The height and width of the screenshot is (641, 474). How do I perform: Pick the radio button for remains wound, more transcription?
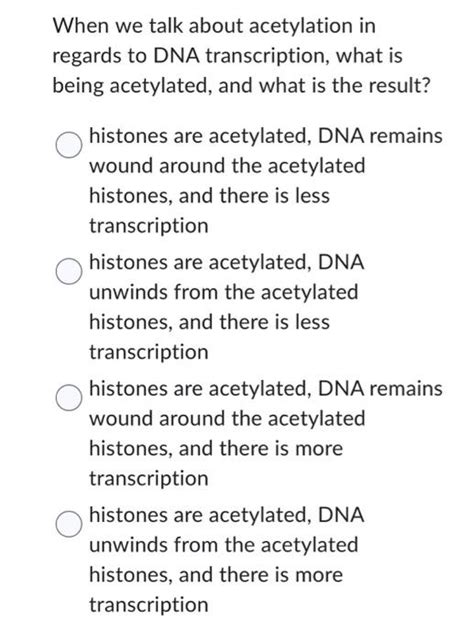point(69,397)
